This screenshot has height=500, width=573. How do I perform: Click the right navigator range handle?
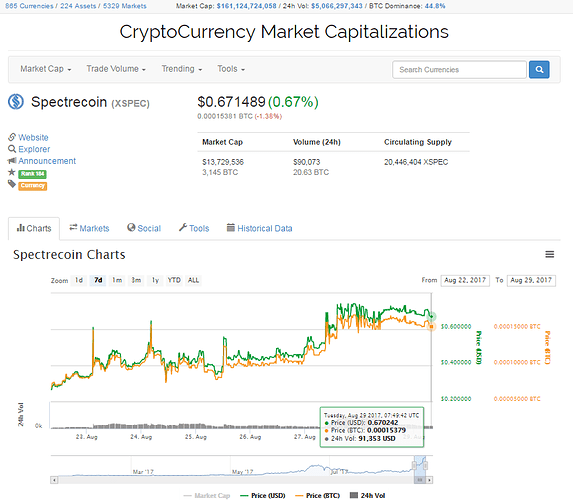(x=425, y=465)
